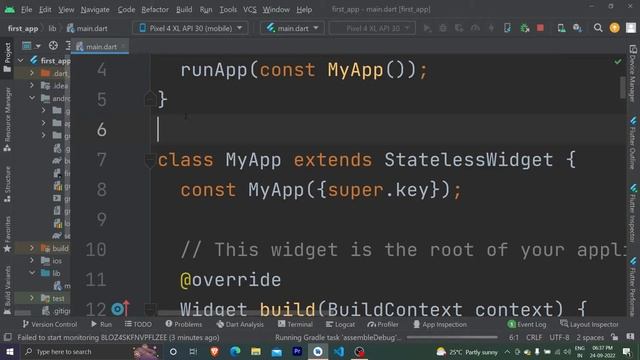Toggle the code fold end marker on line 5
The image size is (640, 360).
coord(150,98)
